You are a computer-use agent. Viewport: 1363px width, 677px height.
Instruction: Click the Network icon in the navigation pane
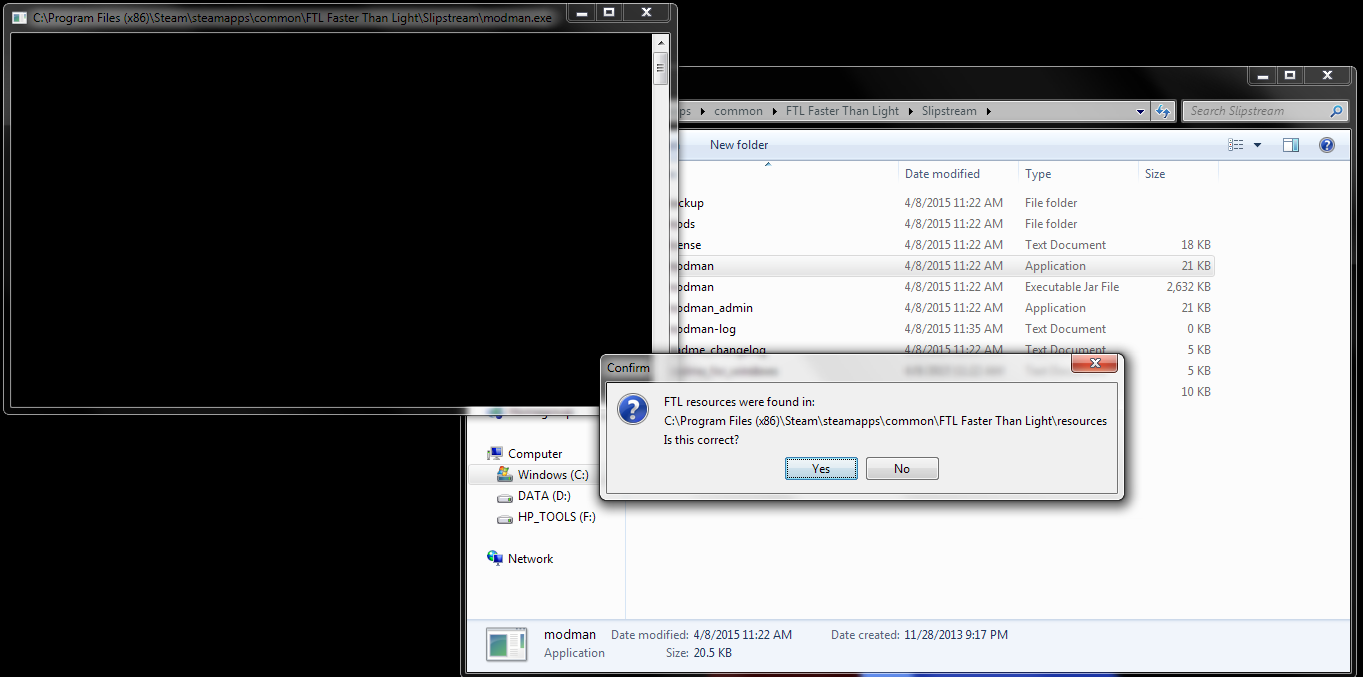click(x=495, y=558)
